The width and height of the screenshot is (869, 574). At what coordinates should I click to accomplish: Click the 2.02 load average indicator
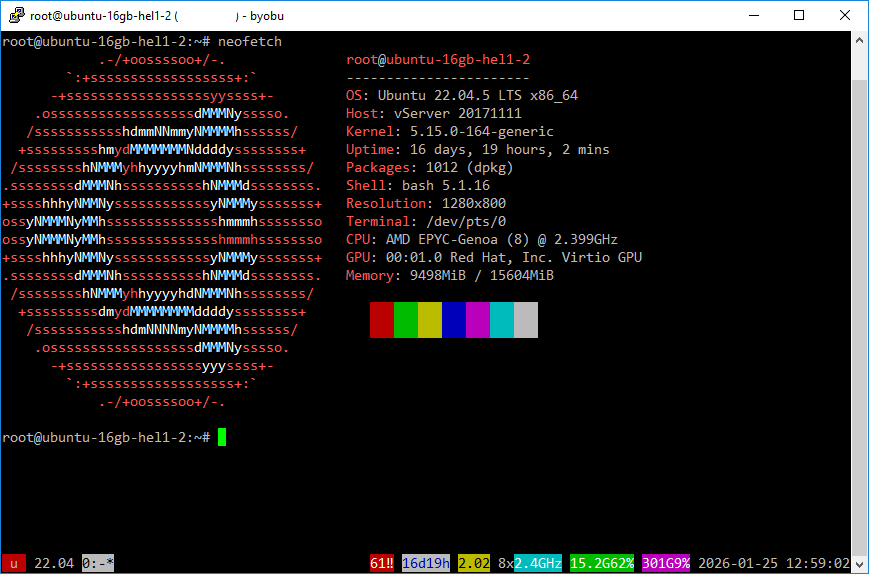[x=473, y=563]
